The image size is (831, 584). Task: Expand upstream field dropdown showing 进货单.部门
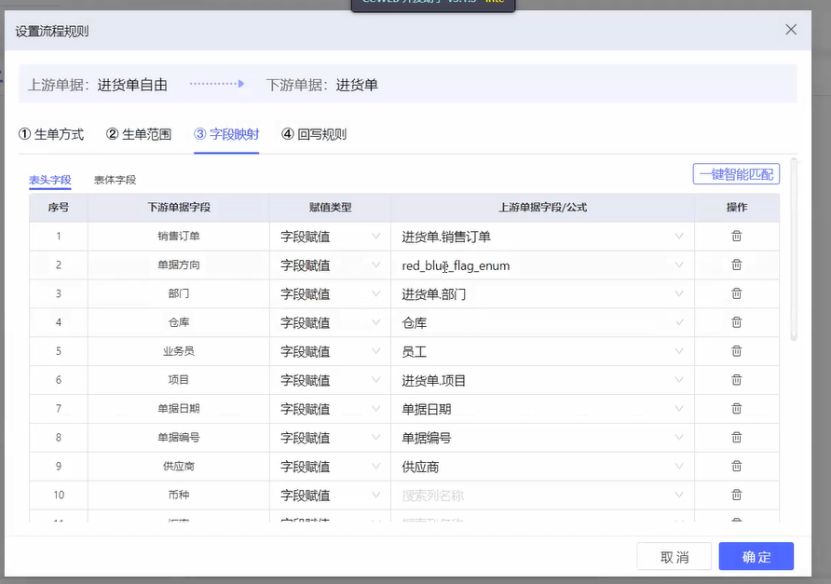pos(542,295)
